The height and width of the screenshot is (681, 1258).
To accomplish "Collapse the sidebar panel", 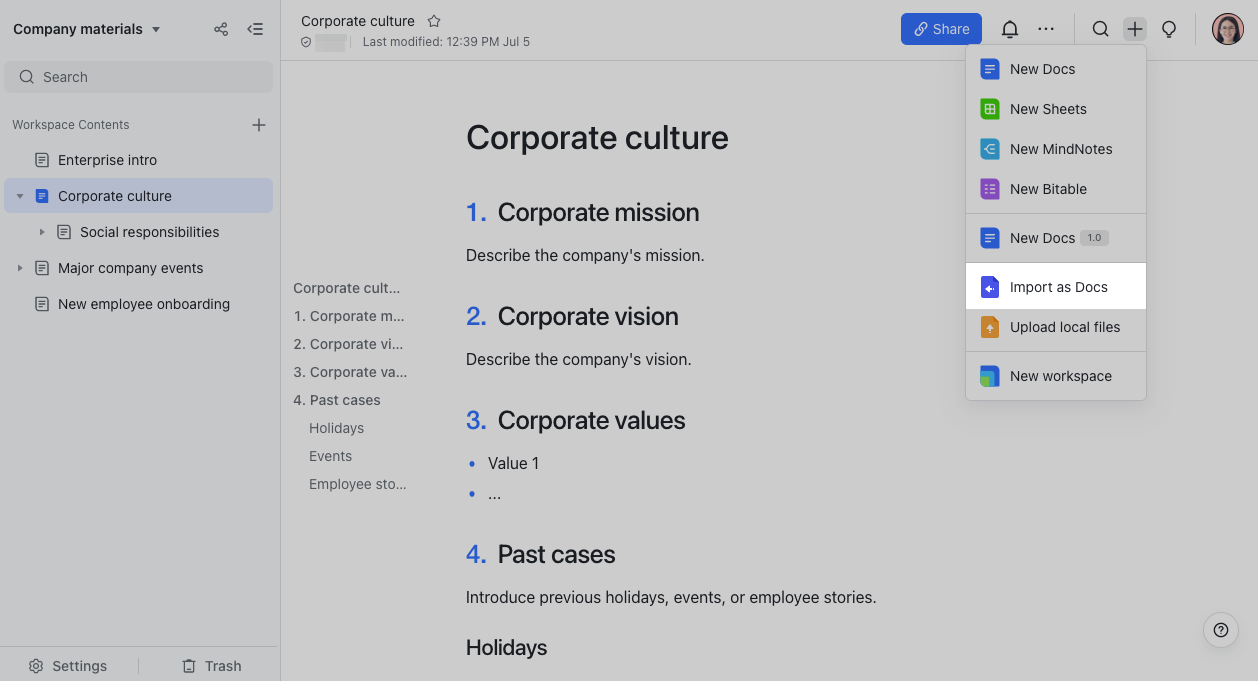I will 255,29.
